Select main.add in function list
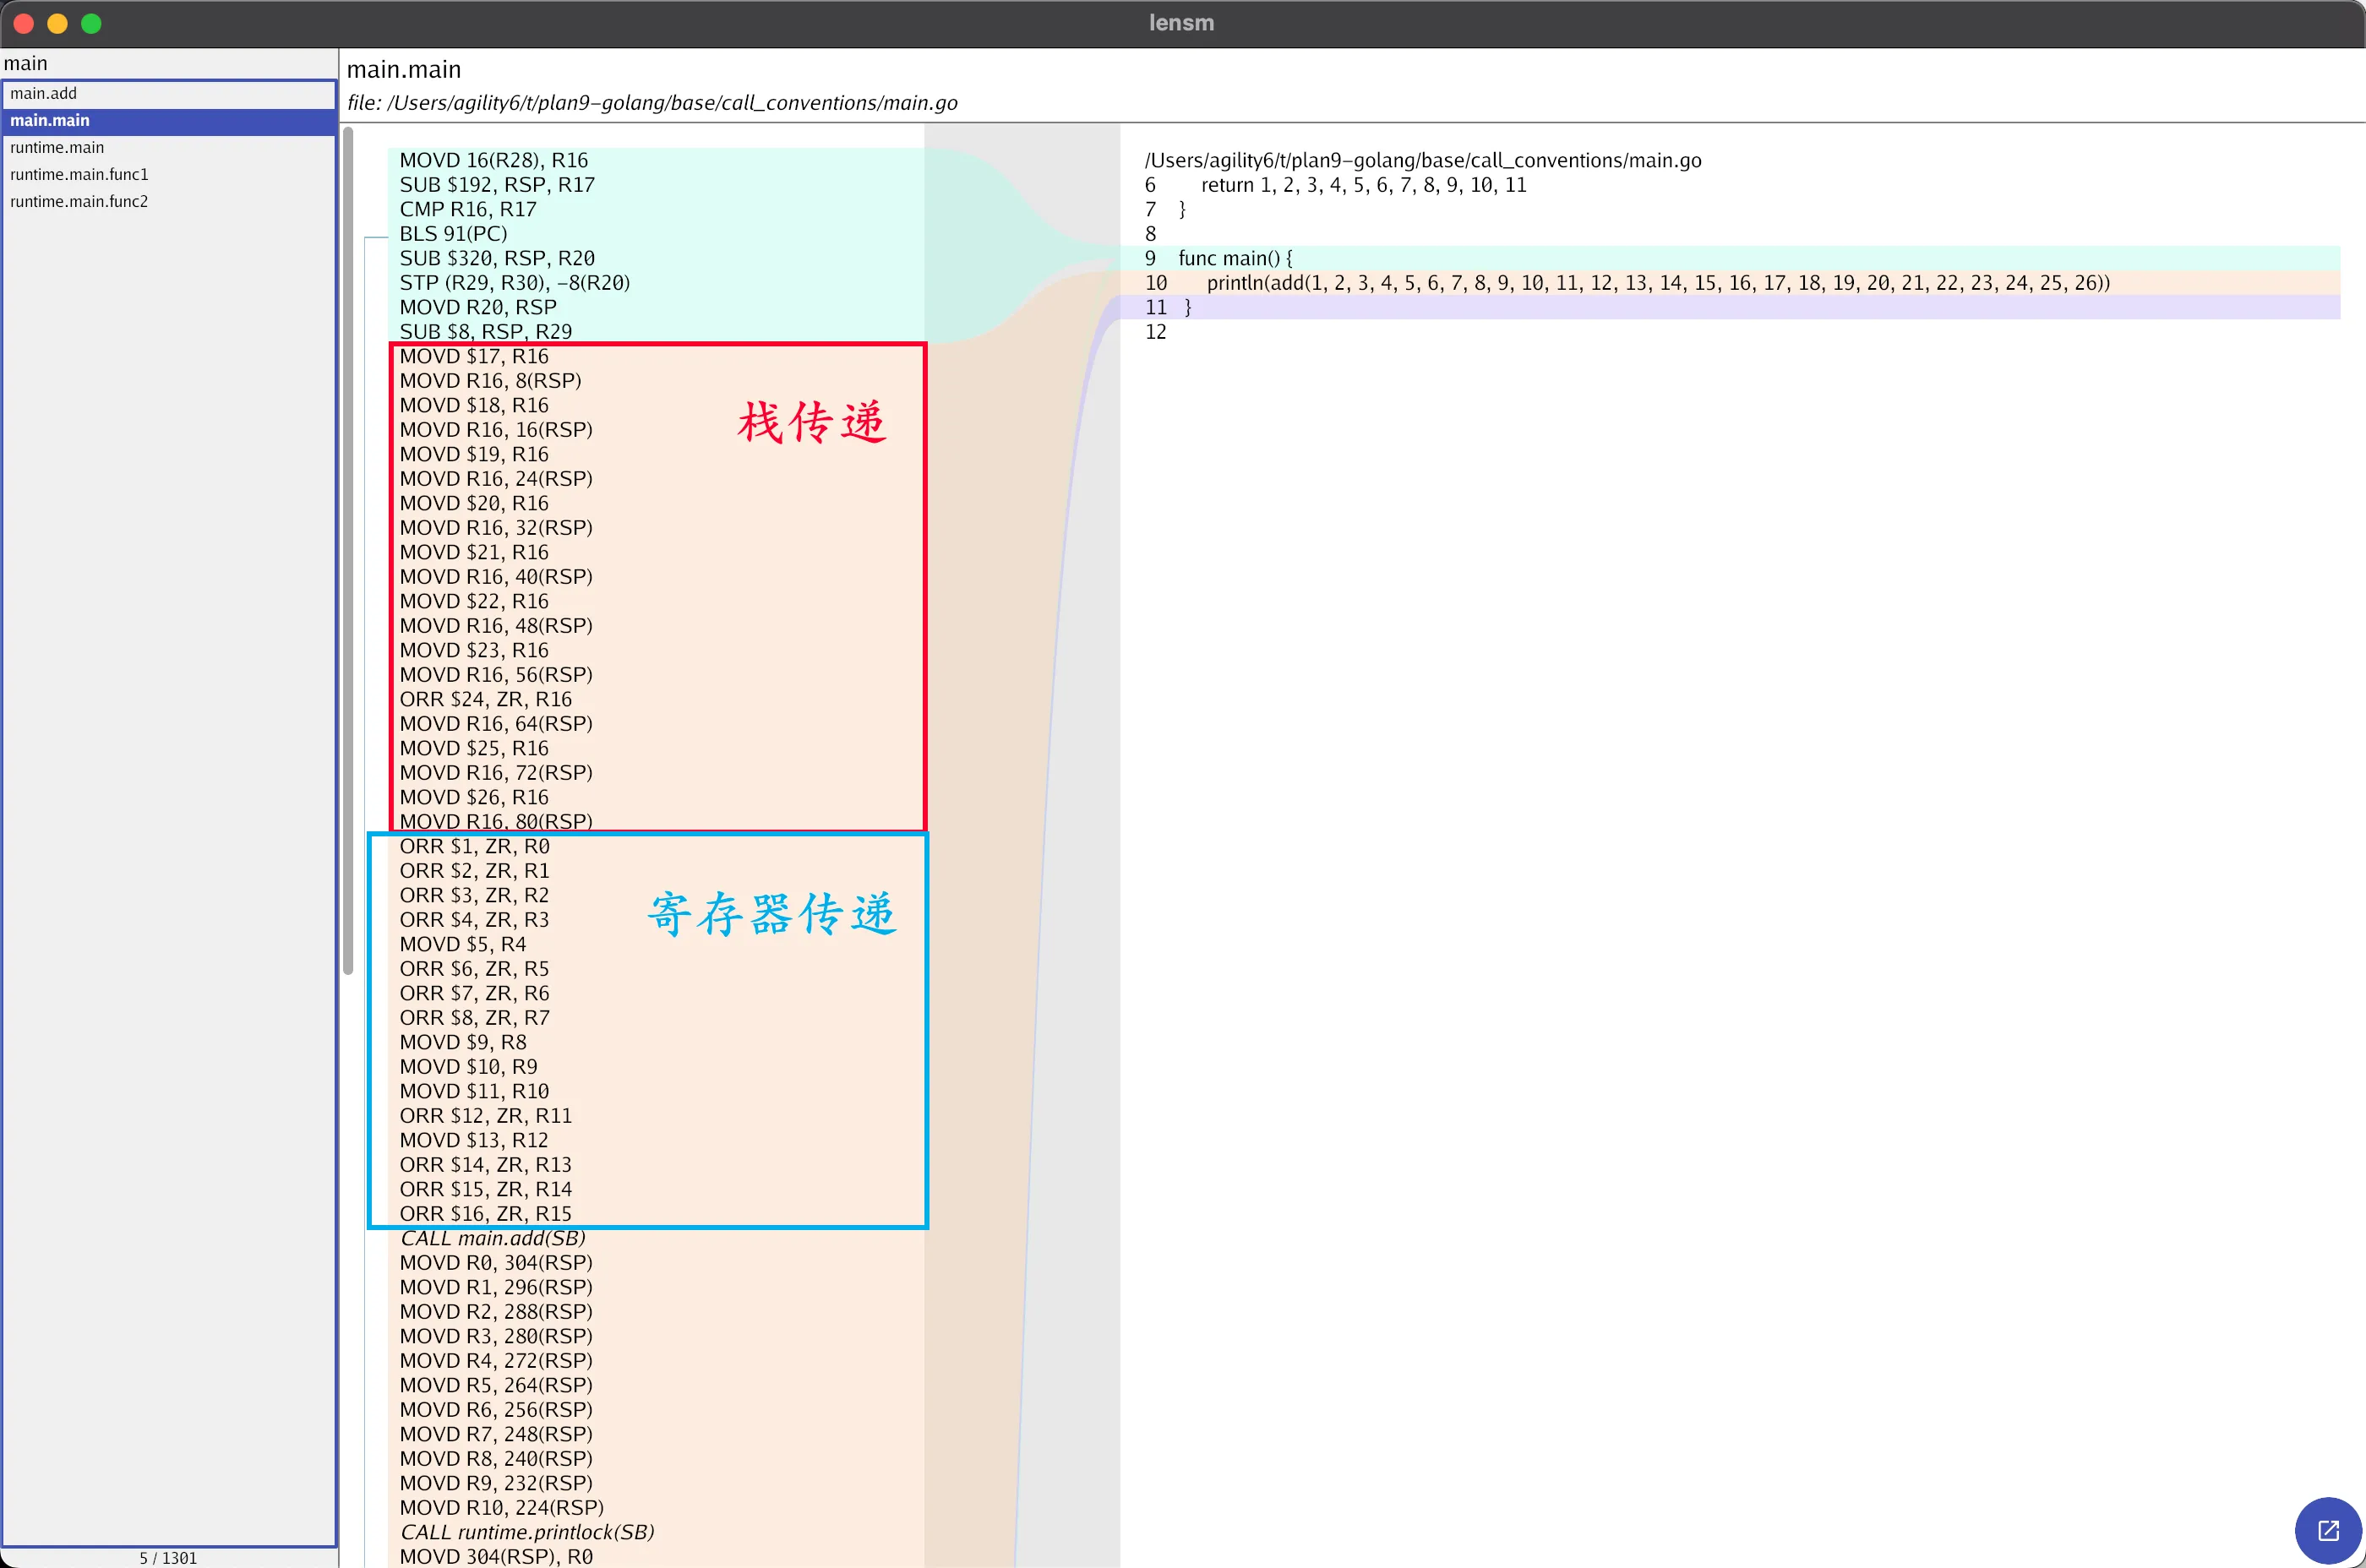The height and width of the screenshot is (1568, 2366). click(x=44, y=93)
